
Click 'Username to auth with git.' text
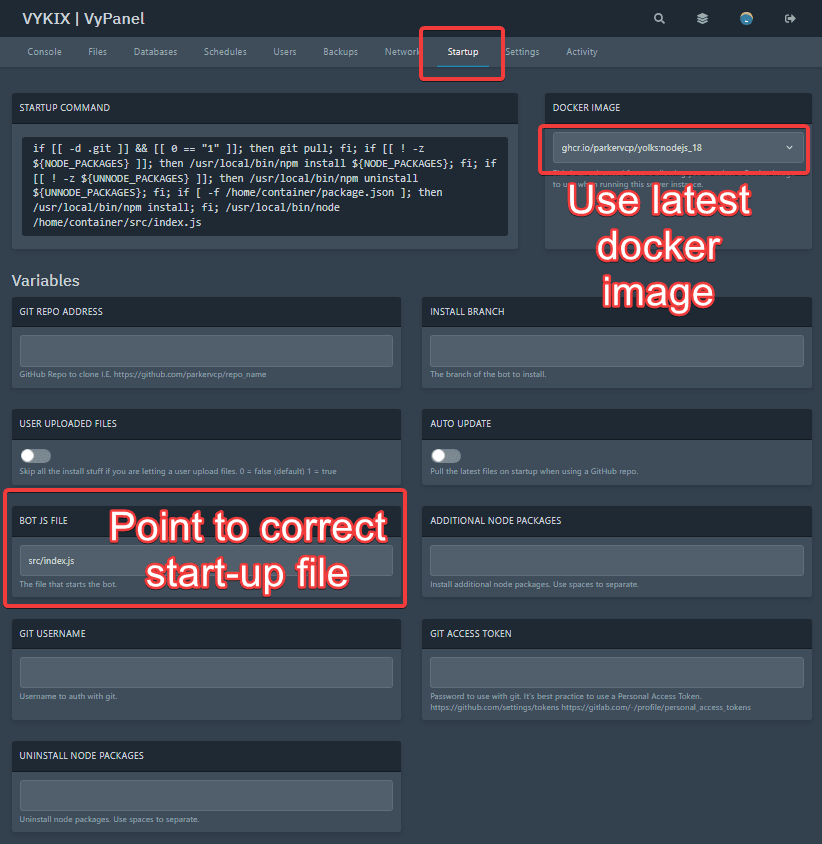(x=68, y=696)
